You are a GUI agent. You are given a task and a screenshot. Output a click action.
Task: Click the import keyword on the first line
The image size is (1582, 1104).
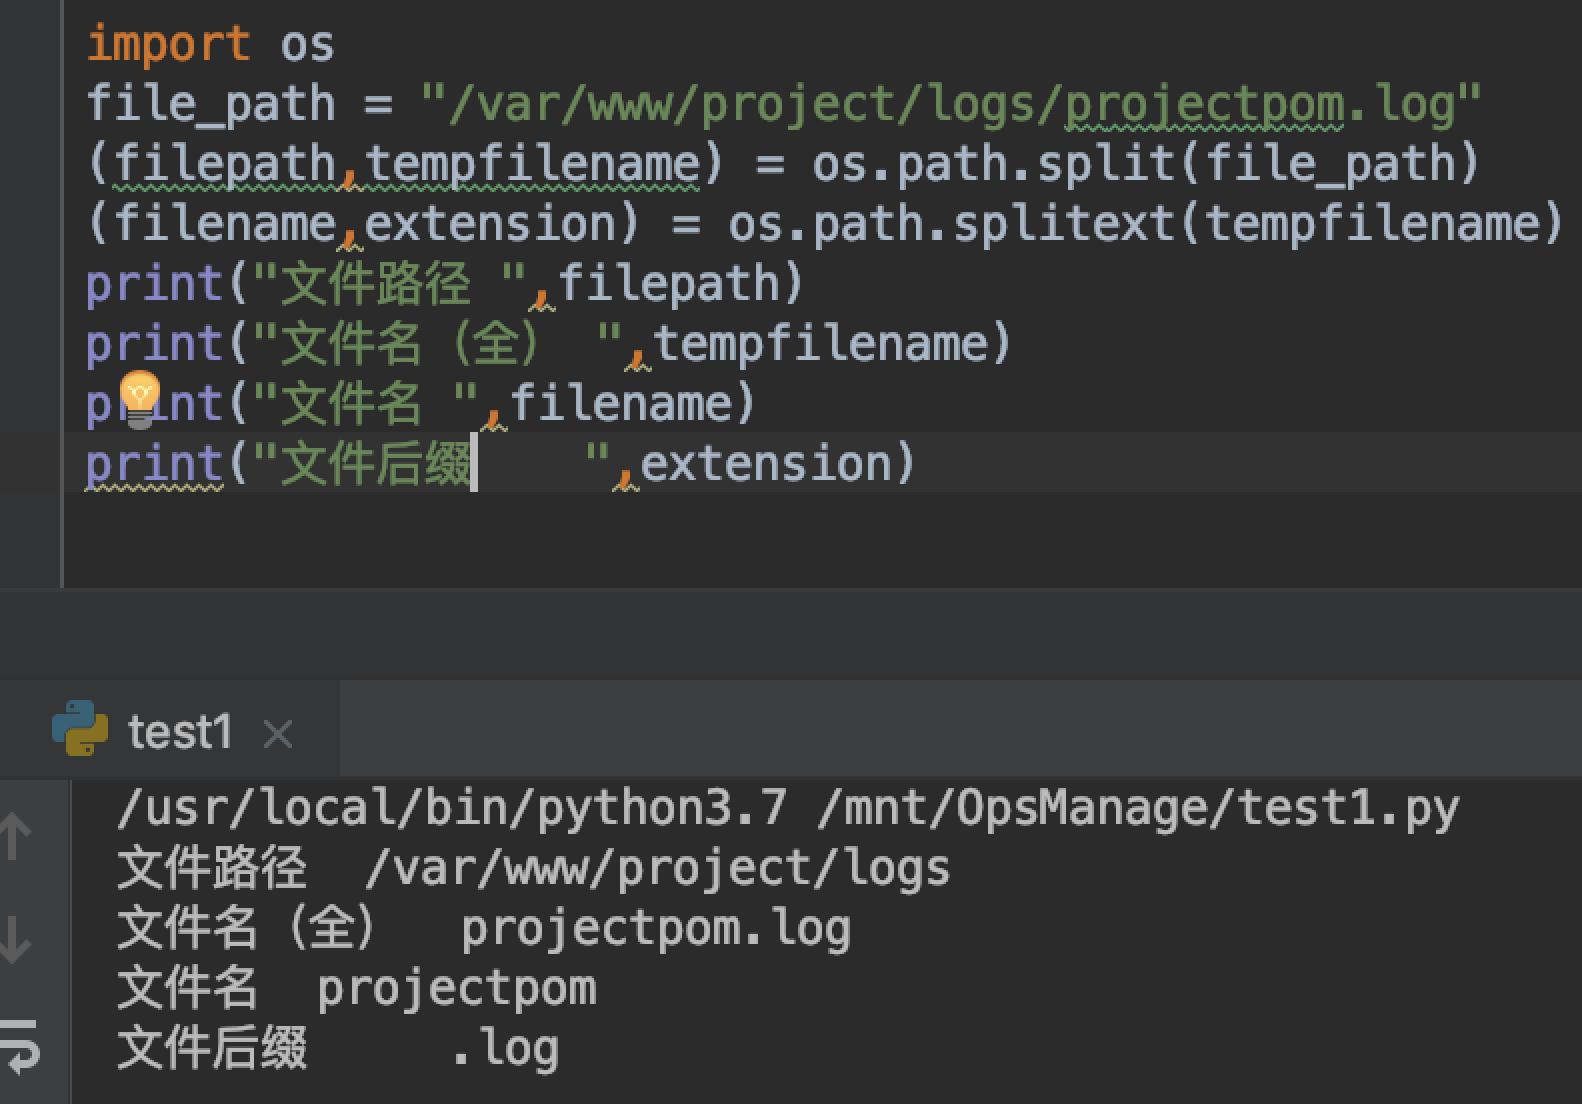tap(168, 44)
